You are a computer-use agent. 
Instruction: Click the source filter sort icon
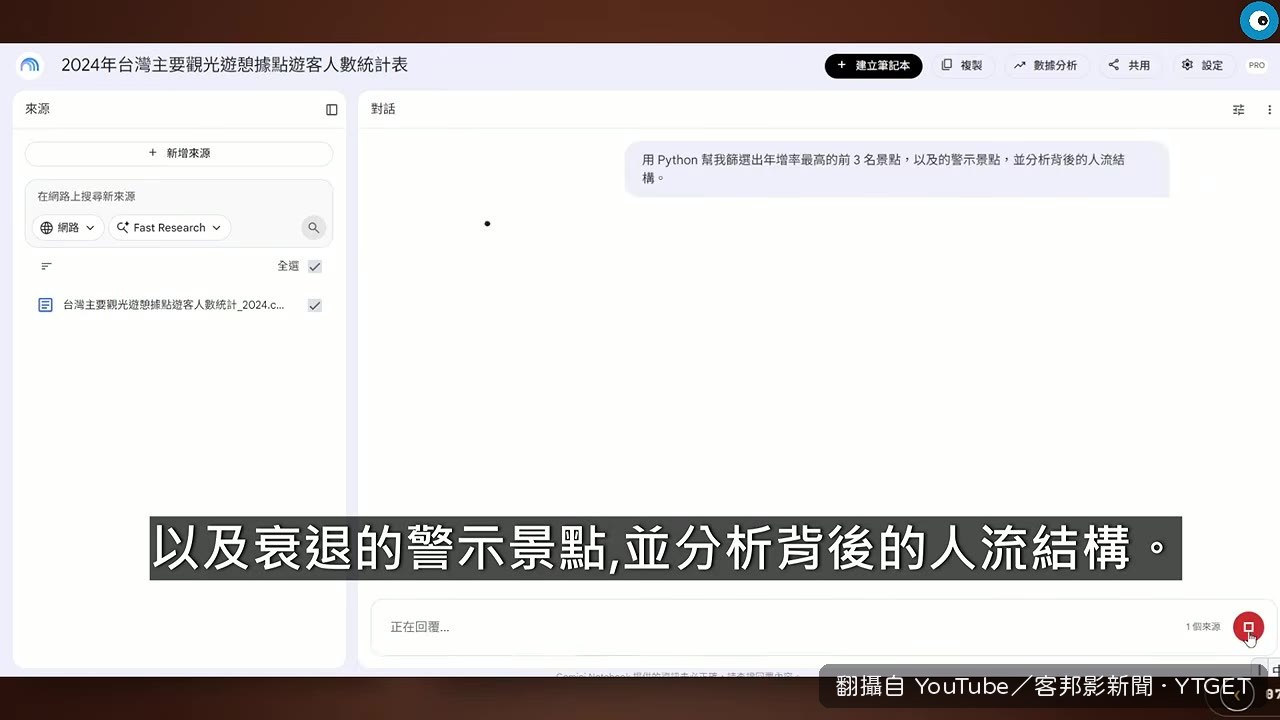[46, 266]
